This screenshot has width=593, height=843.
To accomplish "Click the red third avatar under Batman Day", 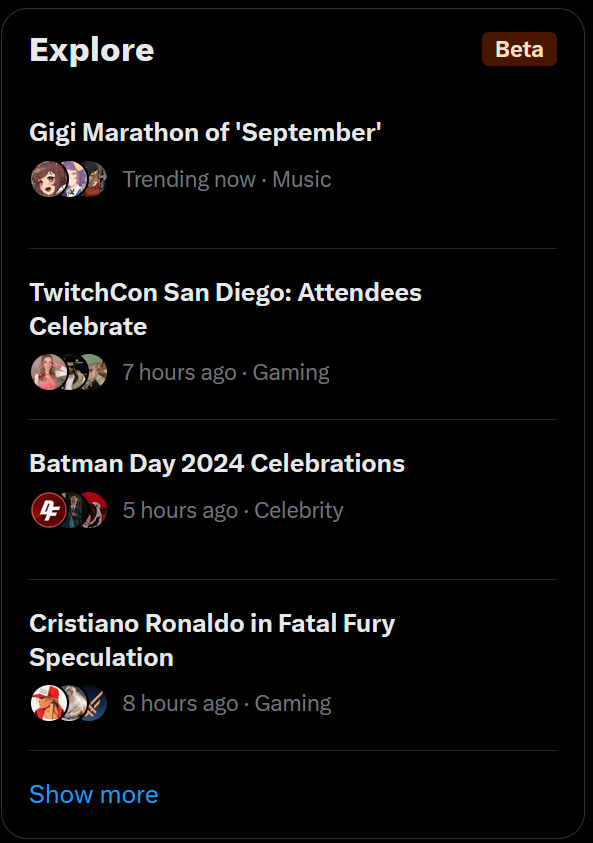I will tap(98, 510).
